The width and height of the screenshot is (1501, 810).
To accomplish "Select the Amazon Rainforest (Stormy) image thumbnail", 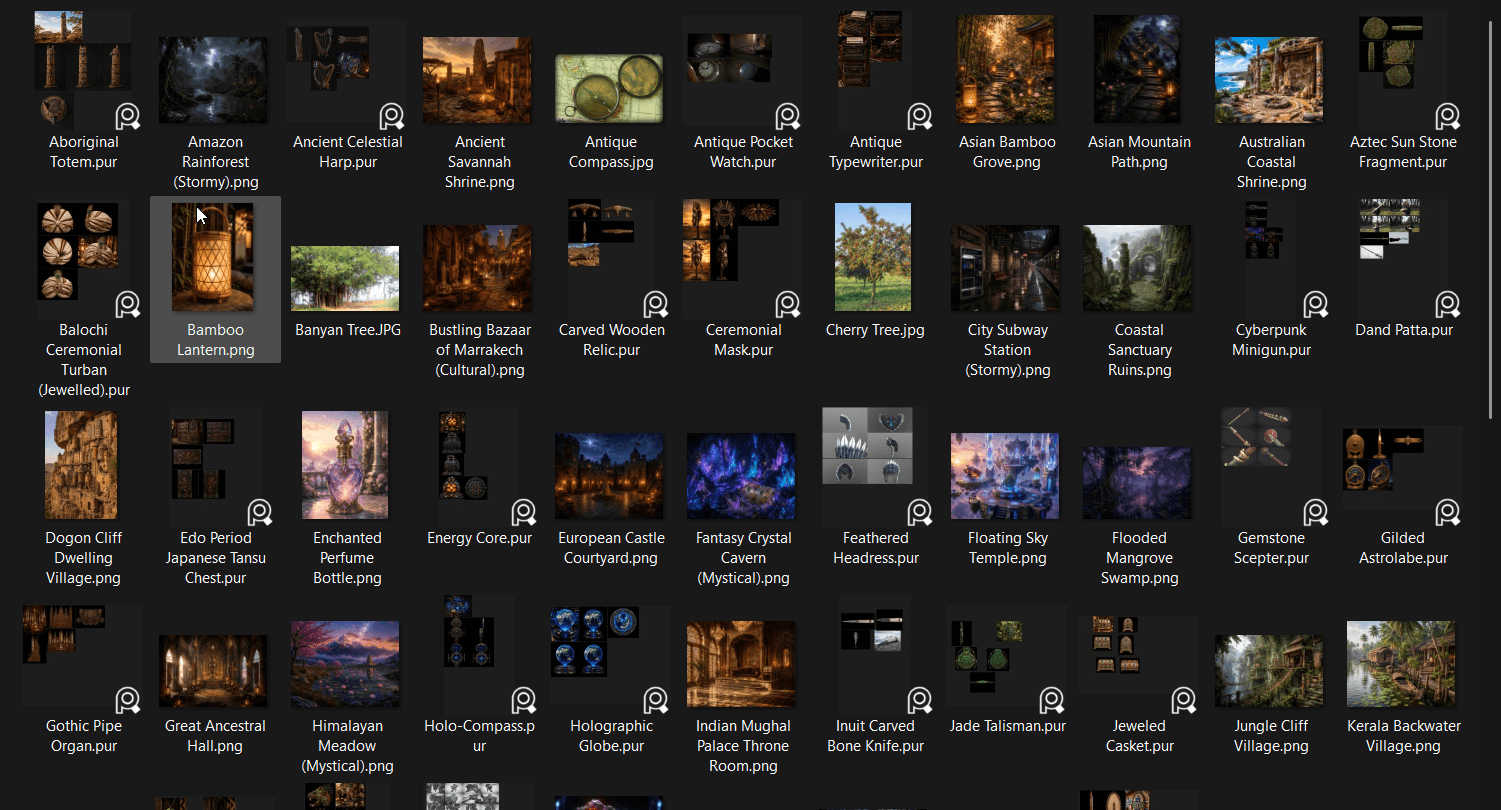I will (x=213, y=80).
